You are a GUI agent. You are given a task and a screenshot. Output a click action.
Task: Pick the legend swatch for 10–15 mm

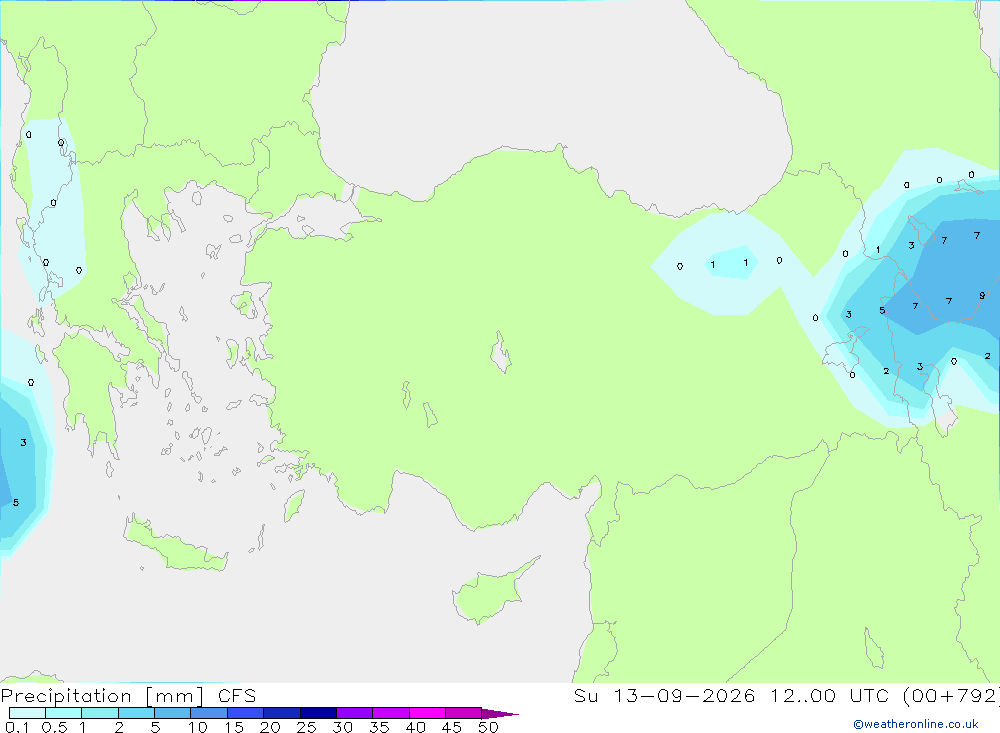click(209, 713)
